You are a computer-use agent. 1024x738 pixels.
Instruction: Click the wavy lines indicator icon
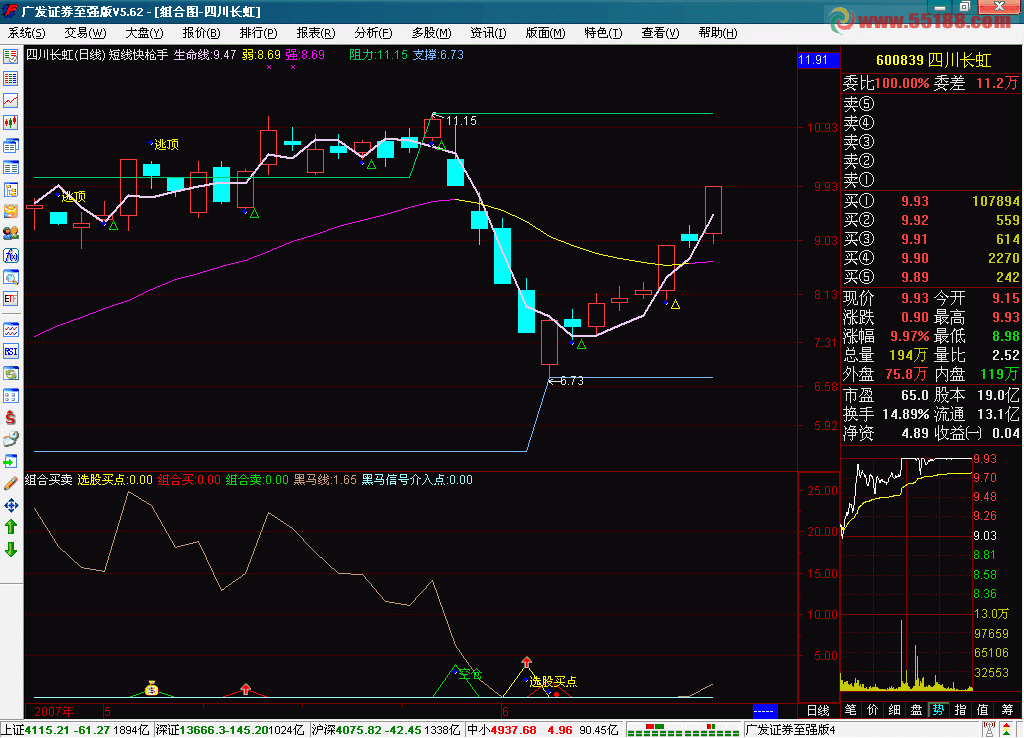pyautogui.click(x=10, y=329)
